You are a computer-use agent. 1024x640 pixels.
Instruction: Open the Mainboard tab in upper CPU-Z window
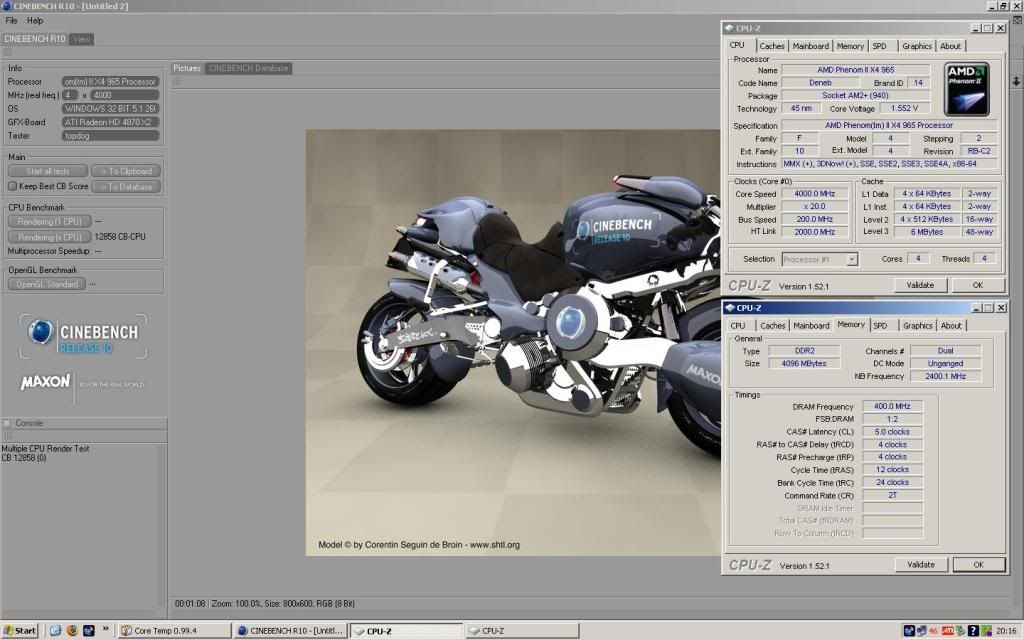[810, 46]
